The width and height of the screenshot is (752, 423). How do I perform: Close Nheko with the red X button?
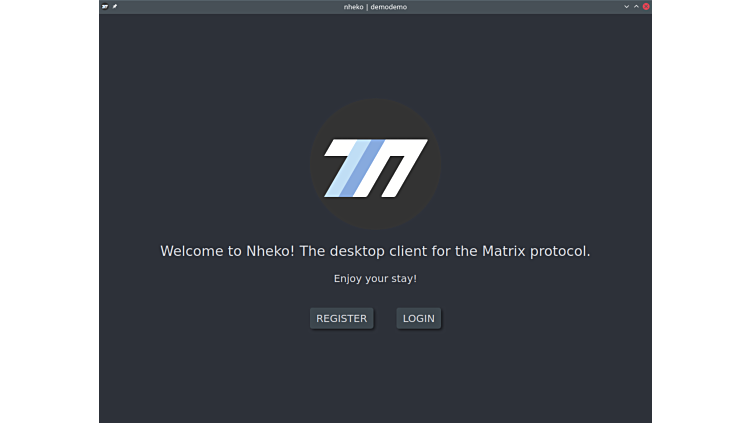tap(646, 6)
